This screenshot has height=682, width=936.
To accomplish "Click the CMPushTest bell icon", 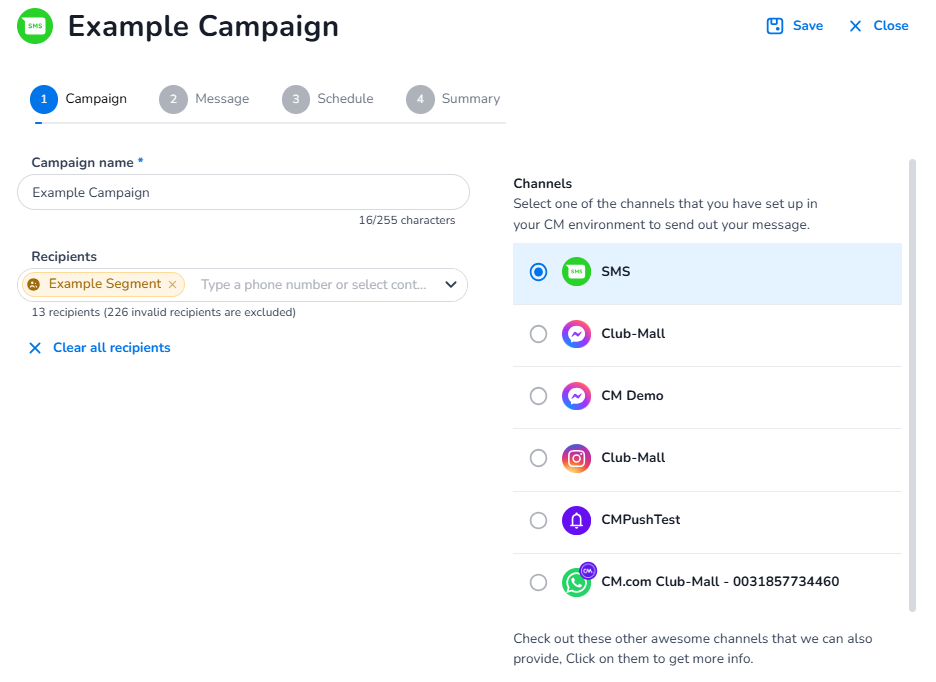I will pos(576,520).
